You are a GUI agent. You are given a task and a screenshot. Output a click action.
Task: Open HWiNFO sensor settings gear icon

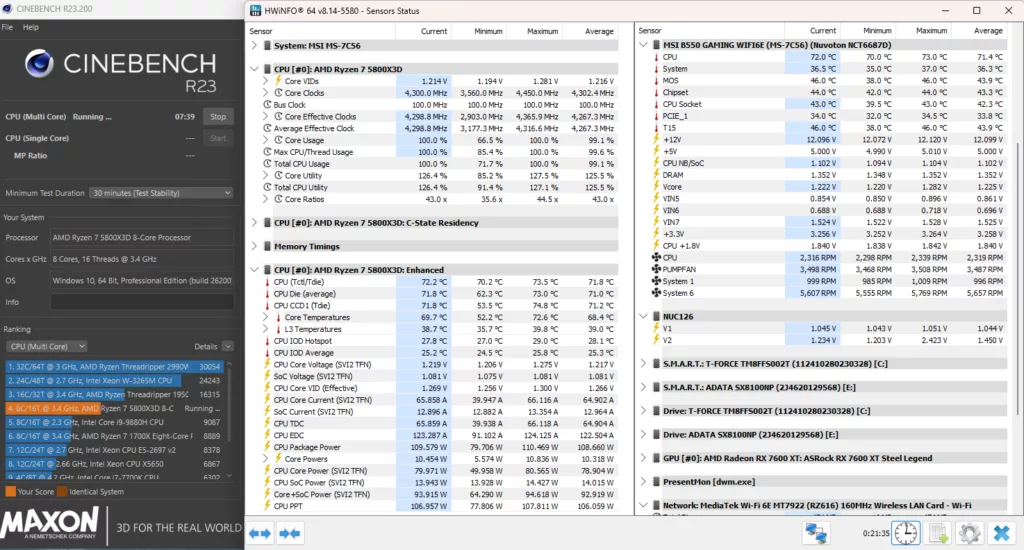click(970, 534)
